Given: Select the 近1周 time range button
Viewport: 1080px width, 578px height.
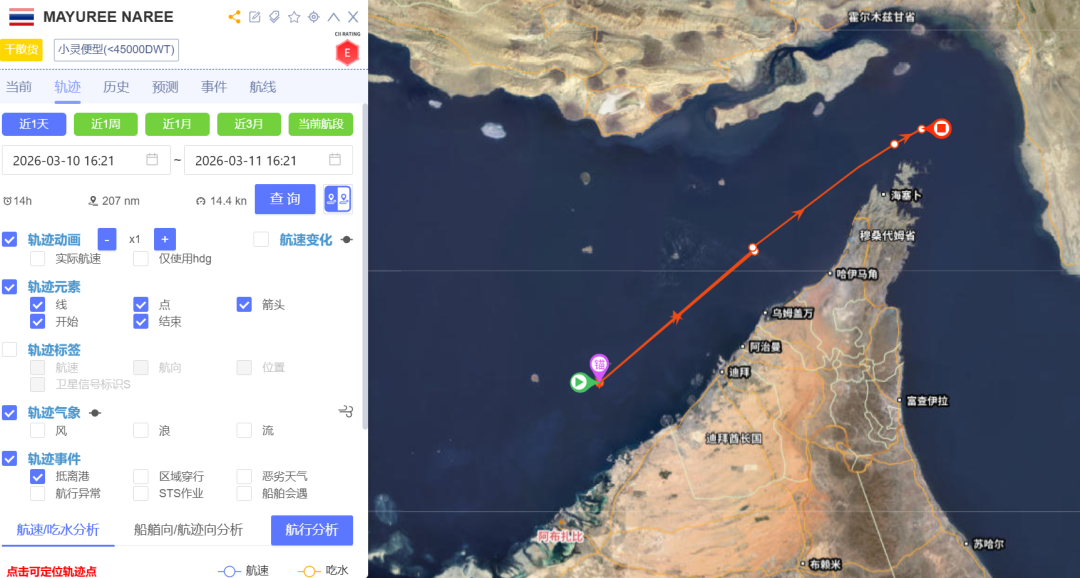Looking at the screenshot, I should (x=105, y=124).
